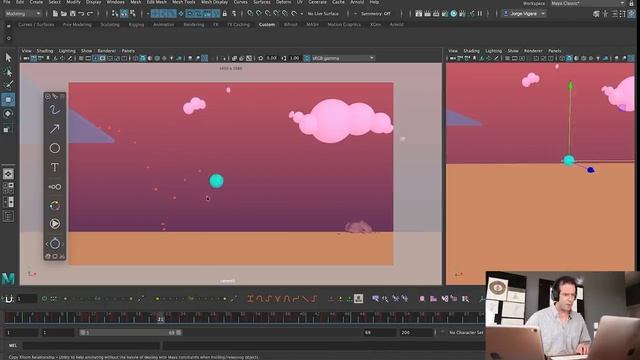
Task: Click the Save Scene icon
Action: click(x=73, y=13)
